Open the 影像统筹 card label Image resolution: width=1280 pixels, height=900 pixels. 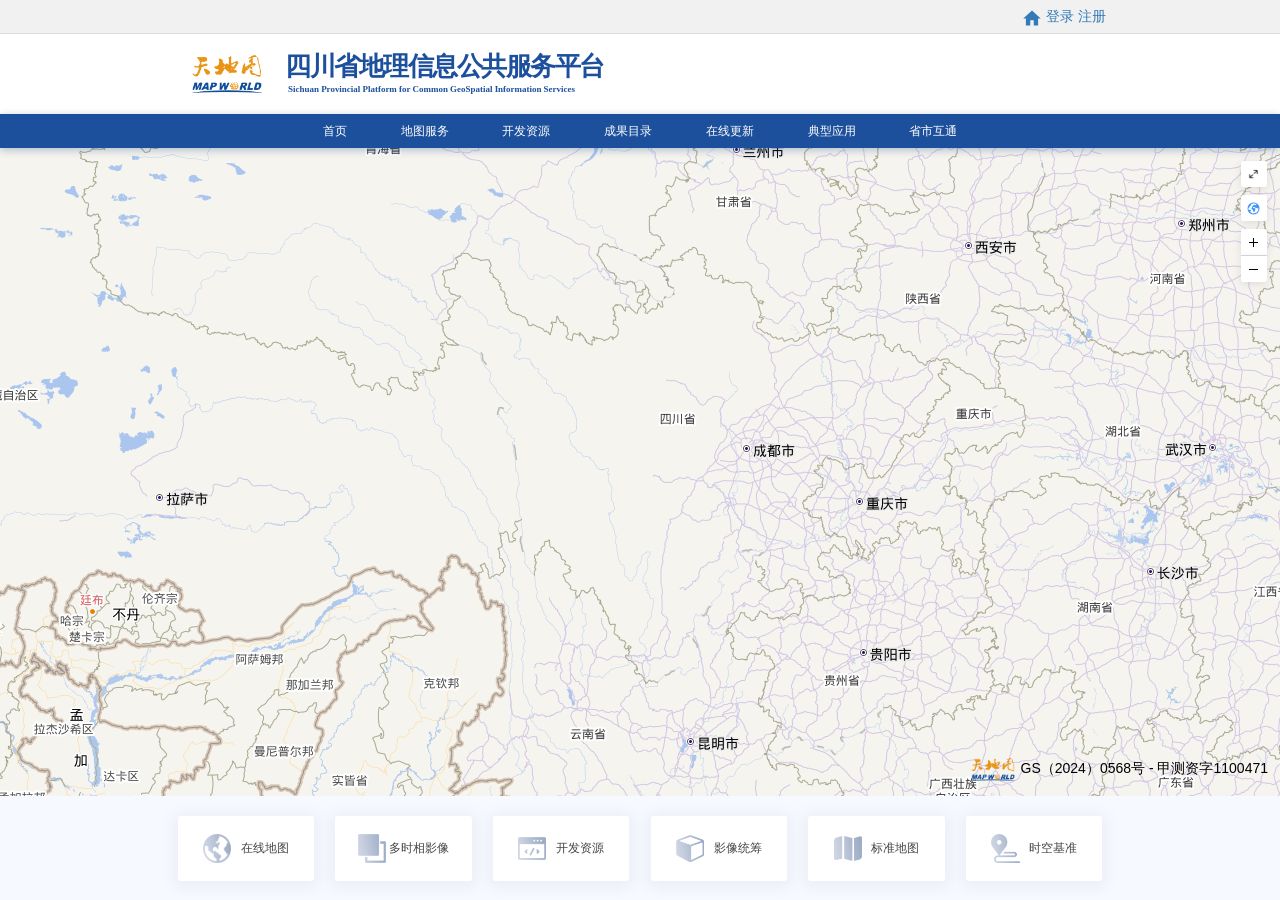coord(738,848)
